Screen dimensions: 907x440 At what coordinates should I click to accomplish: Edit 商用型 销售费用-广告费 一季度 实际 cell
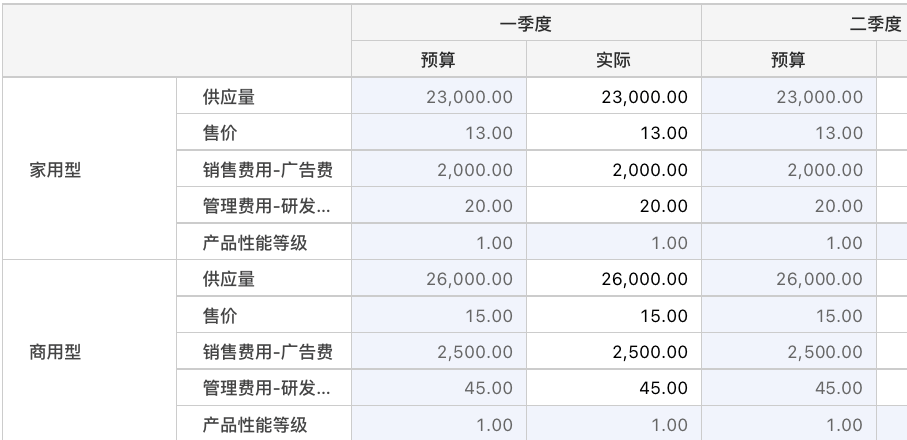point(614,351)
